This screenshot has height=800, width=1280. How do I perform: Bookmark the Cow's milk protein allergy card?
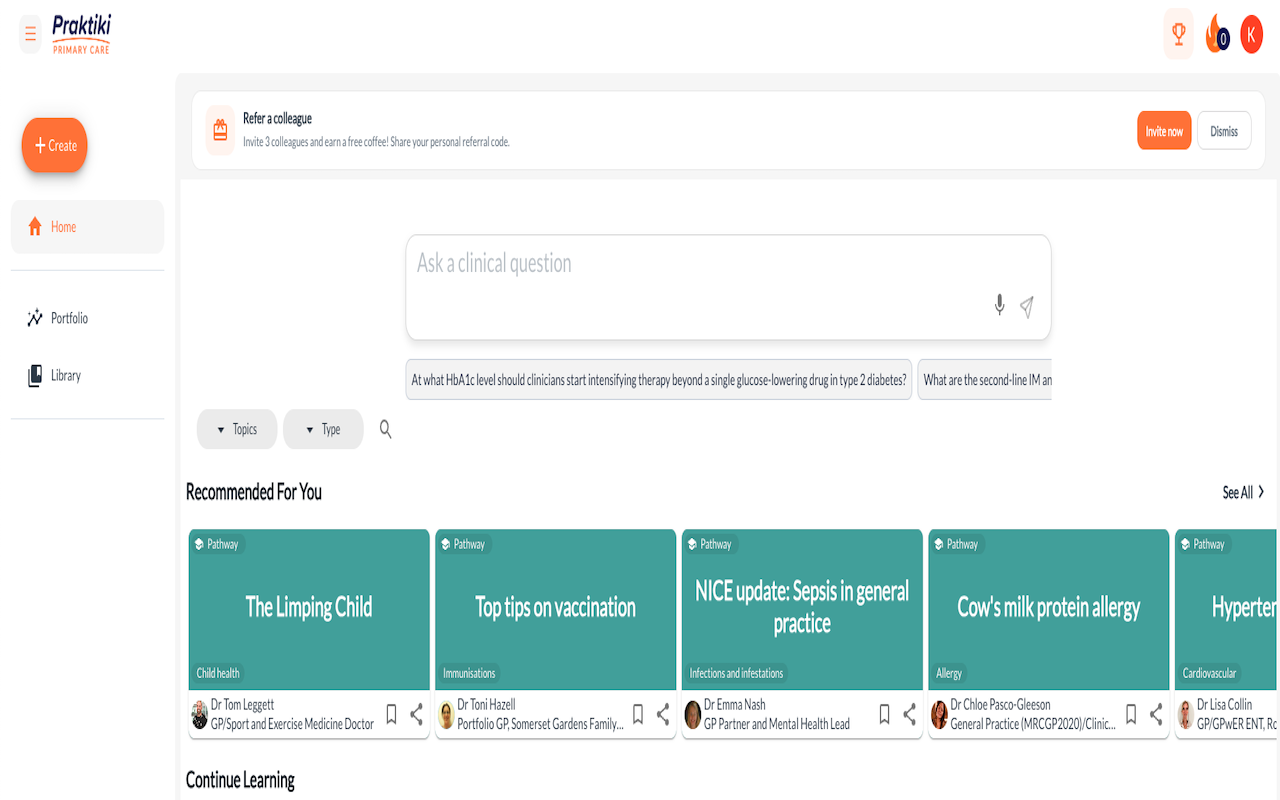[1131, 714]
